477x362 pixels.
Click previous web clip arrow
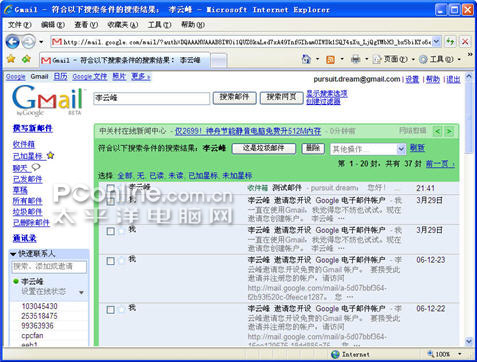(437, 131)
